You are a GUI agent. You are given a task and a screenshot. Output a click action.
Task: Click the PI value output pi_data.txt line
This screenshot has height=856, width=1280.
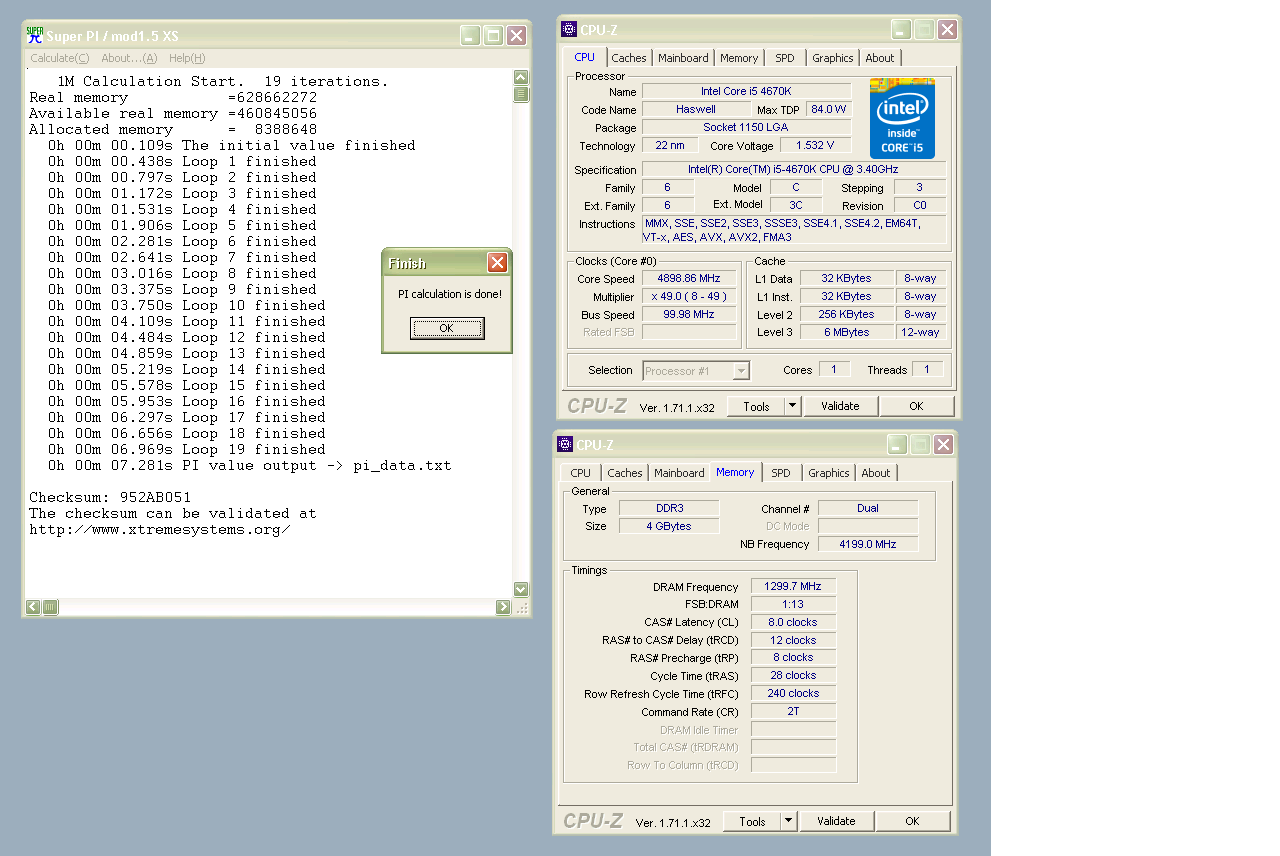click(x=250, y=465)
